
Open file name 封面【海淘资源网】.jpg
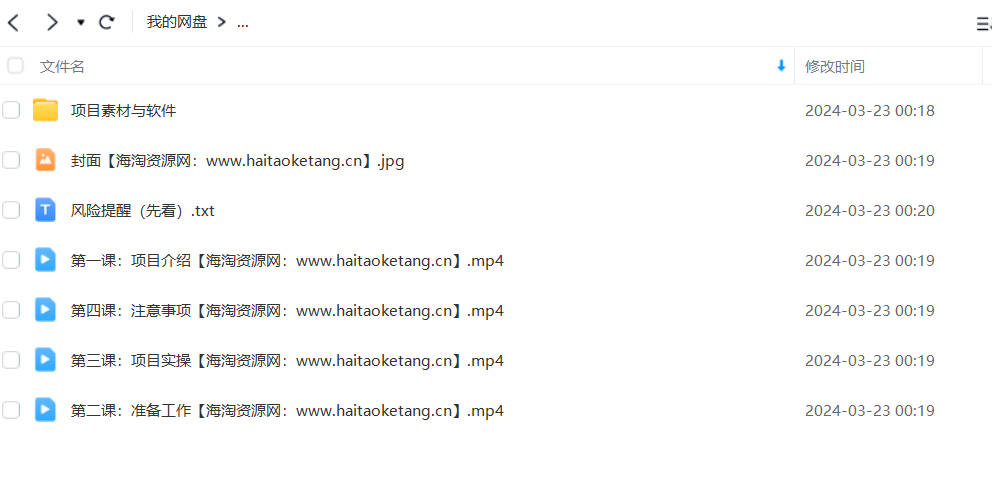point(237,161)
